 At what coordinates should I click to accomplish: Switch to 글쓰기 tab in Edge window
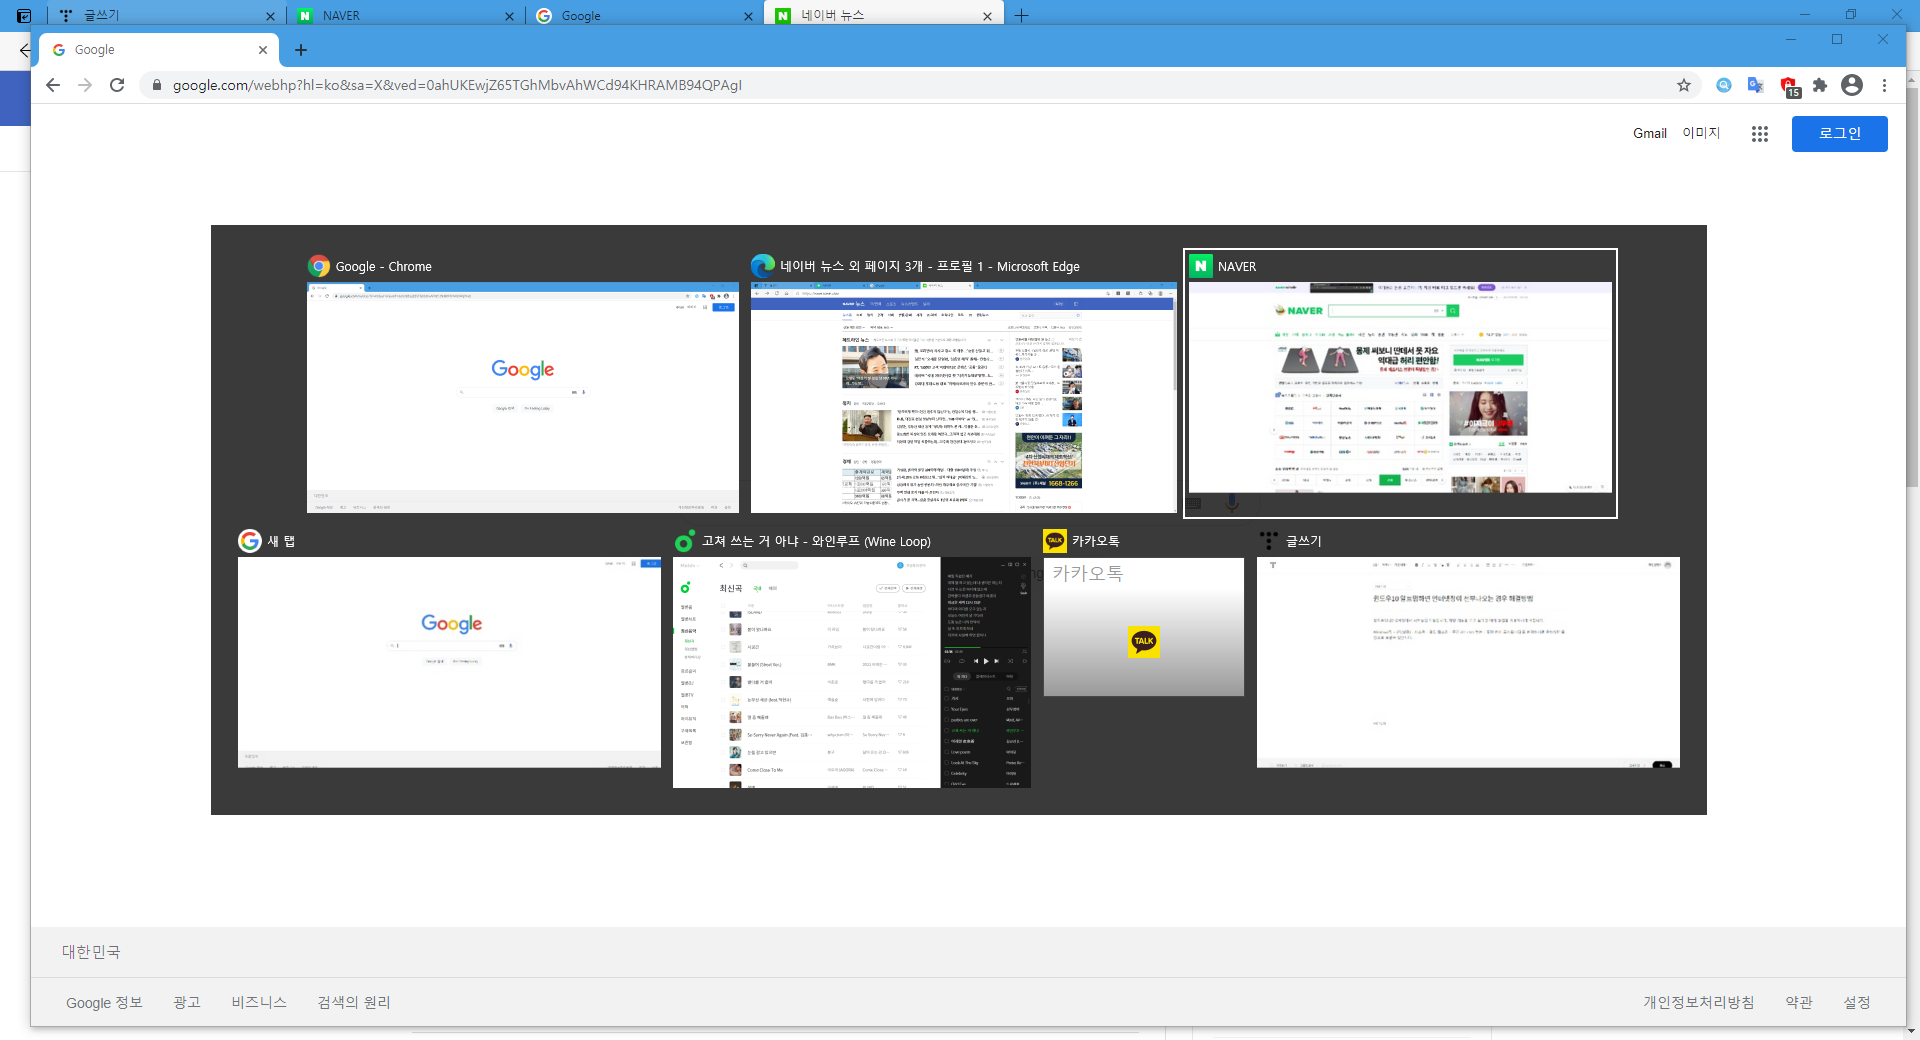pyautogui.click(x=165, y=15)
